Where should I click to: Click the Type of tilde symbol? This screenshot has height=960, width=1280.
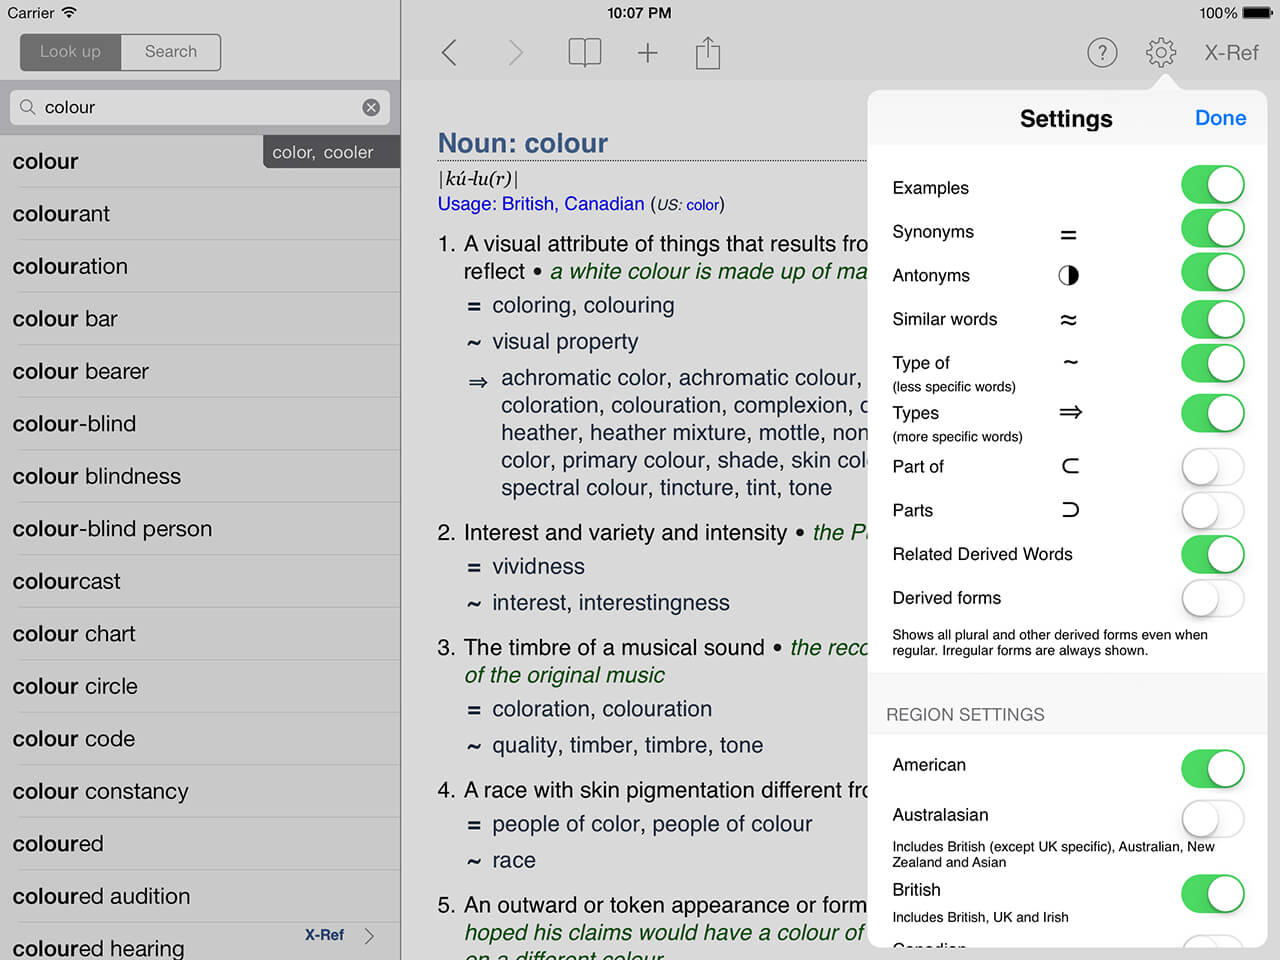tap(1070, 362)
